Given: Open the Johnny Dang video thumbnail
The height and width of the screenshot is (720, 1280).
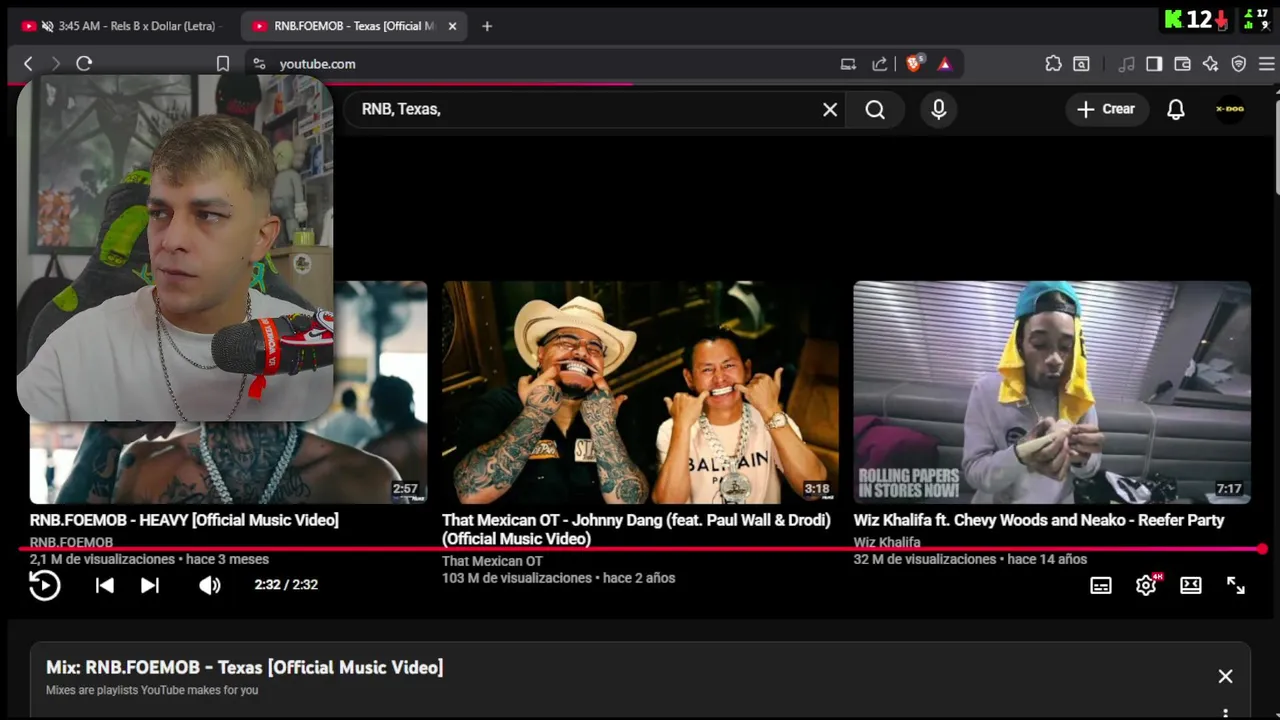Looking at the screenshot, I should click(x=640, y=392).
